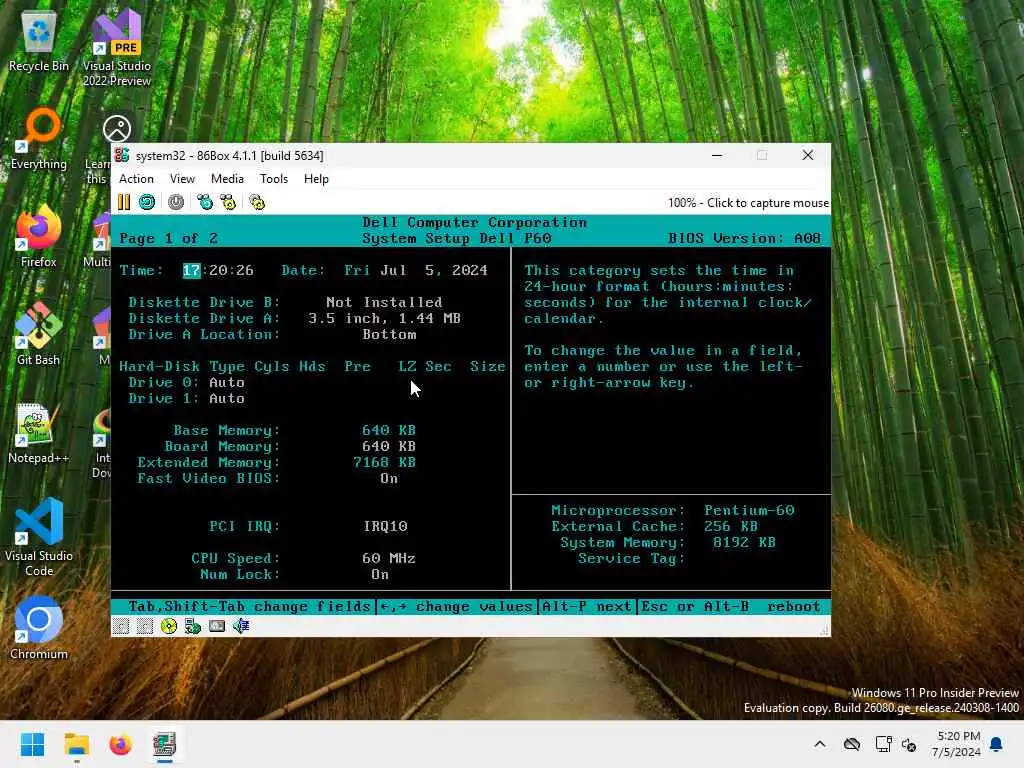The height and width of the screenshot is (768, 1024).
Task: Select the highlighted hour field 17
Action: click(191, 270)
